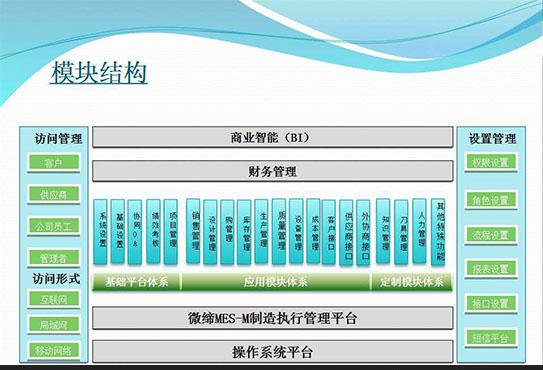Choose the 公司员工 button
543x370 pixels.
54,227
